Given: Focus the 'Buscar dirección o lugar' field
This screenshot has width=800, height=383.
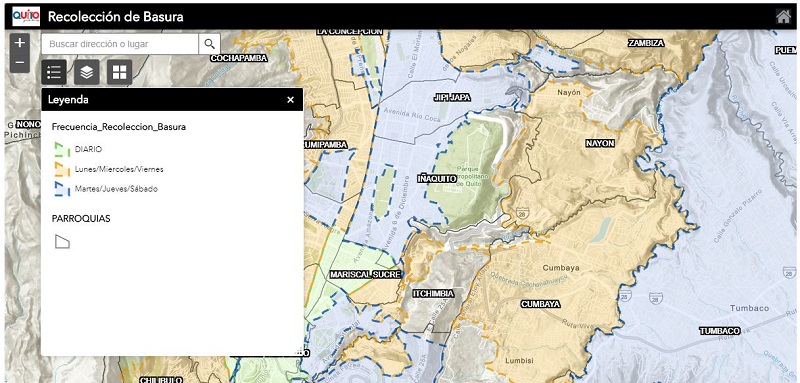Looking at the screenshot, I should click(x=120, y=44).
